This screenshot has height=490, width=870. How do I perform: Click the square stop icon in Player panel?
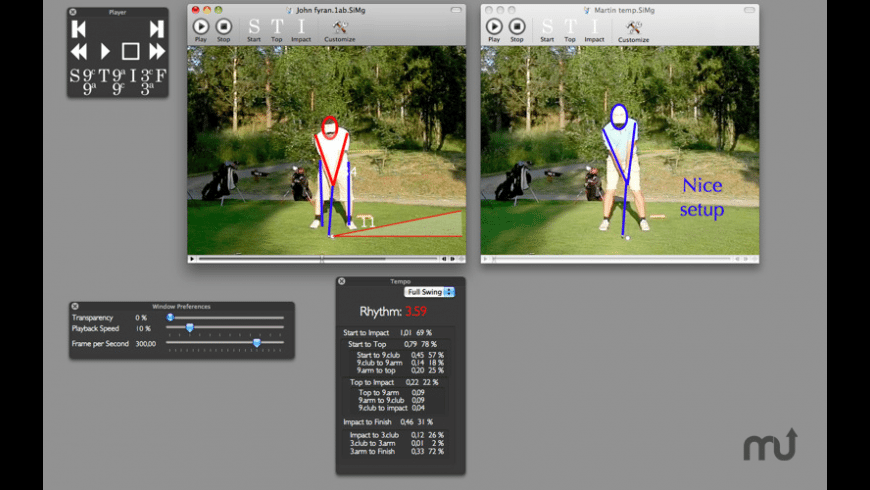click(130, 52)
